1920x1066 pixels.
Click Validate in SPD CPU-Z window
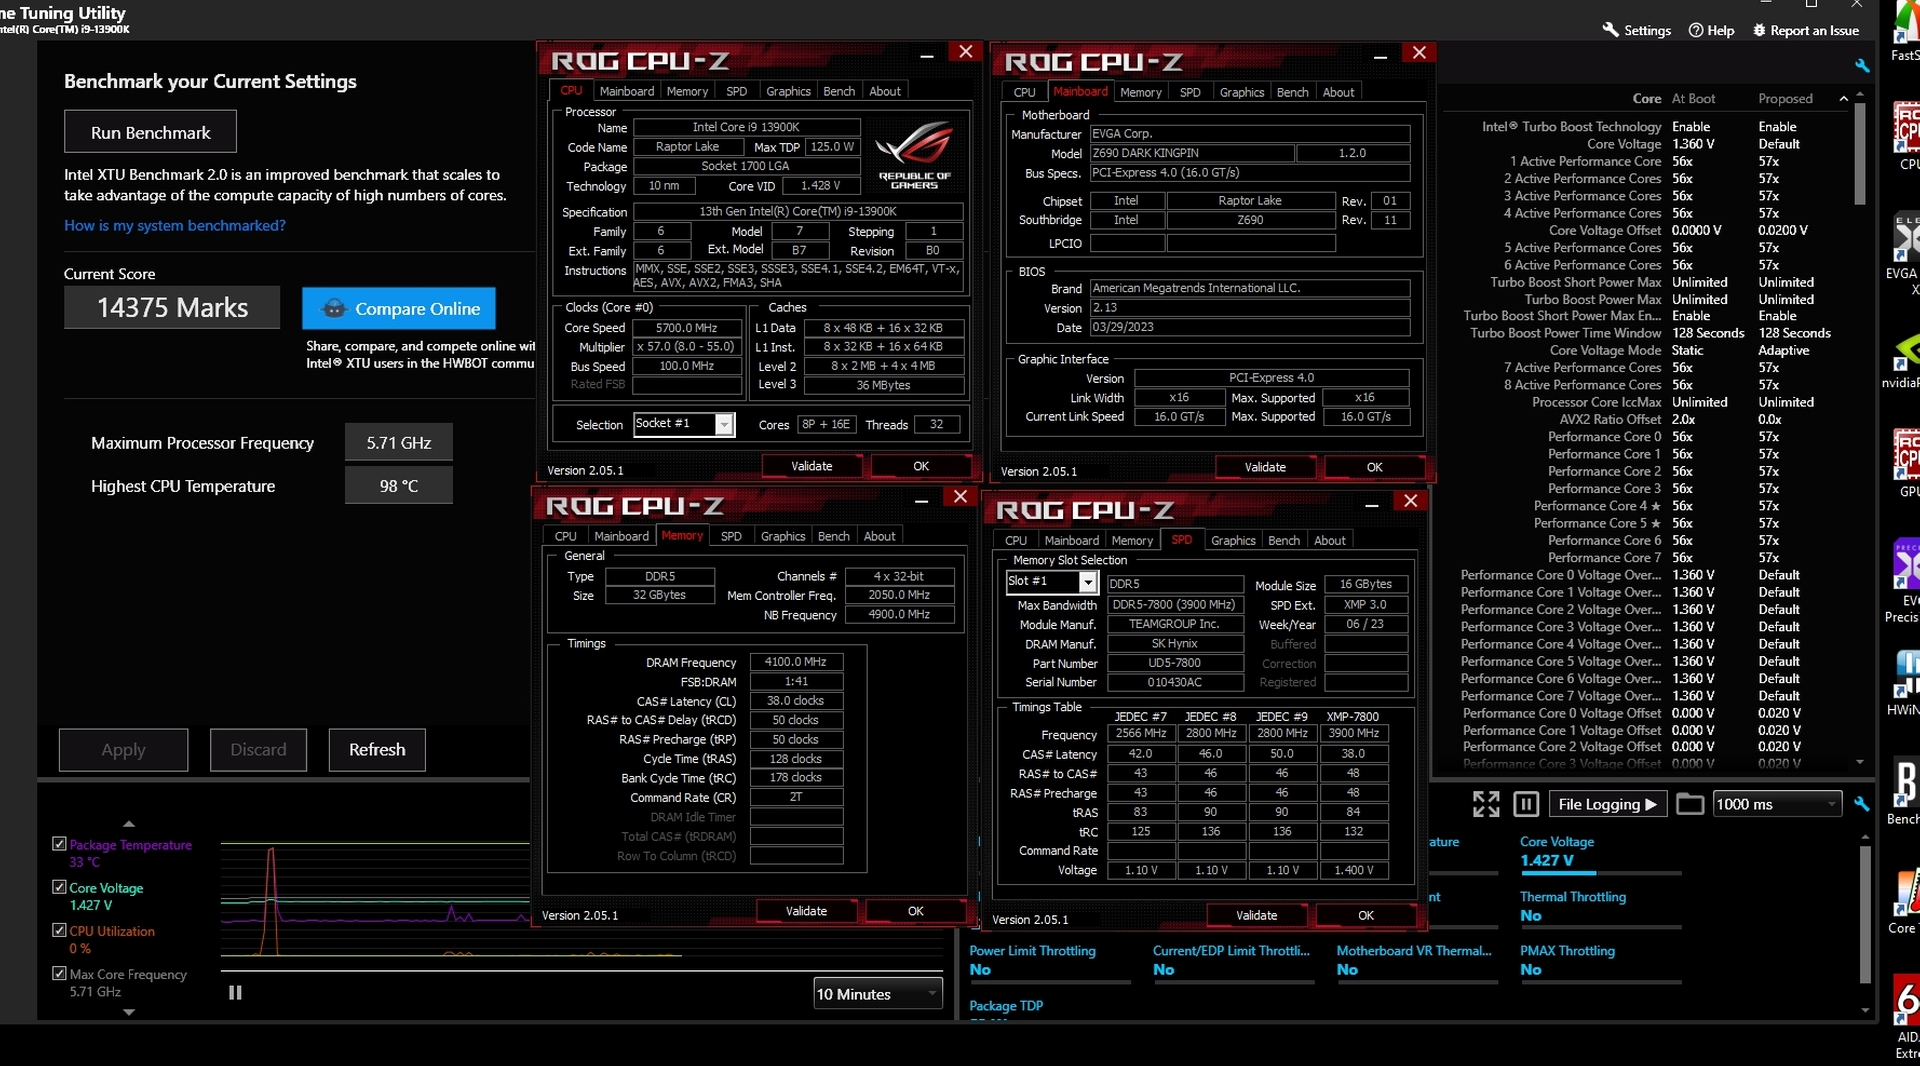pyautogui.click(x=1256, y=915)
